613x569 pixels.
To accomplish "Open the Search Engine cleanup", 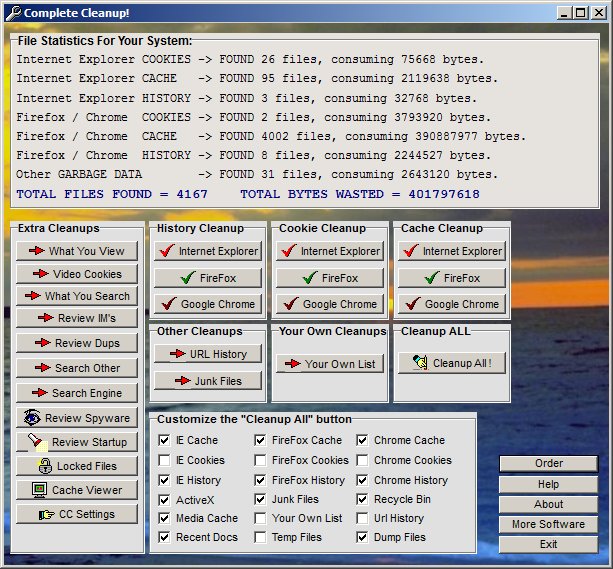I will 77,393.
